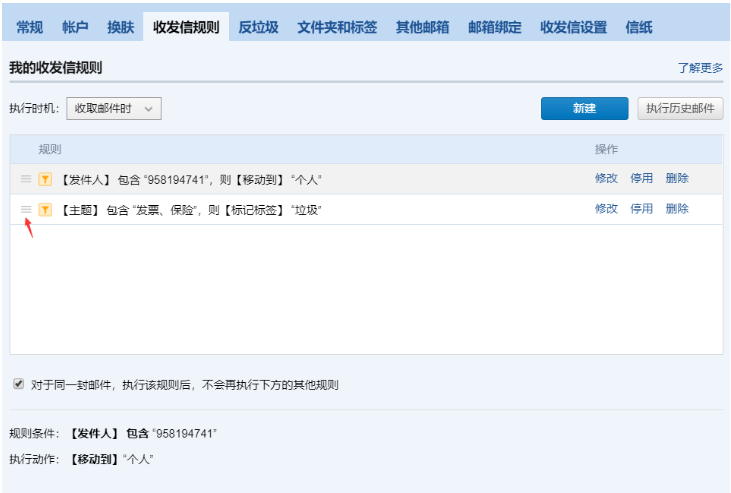The height and width of the screenshot is (493, 731).
Task: Click the 执行历史邮件 button
Action: [x=680, y=108]
